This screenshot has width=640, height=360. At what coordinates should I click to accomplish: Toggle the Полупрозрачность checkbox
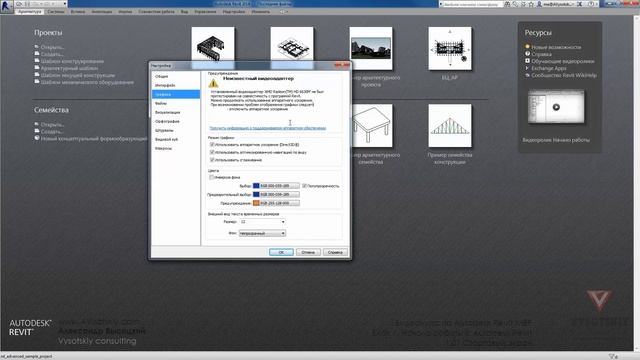(x=304, y=186)
